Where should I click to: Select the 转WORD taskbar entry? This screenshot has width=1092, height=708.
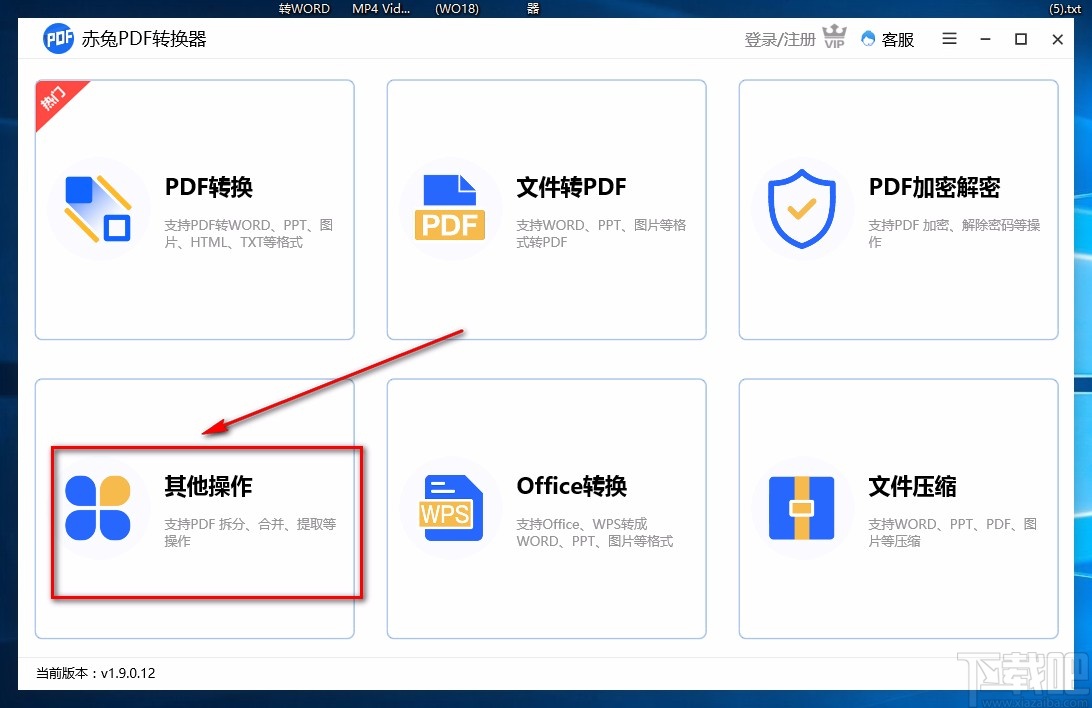pos(303,8)
